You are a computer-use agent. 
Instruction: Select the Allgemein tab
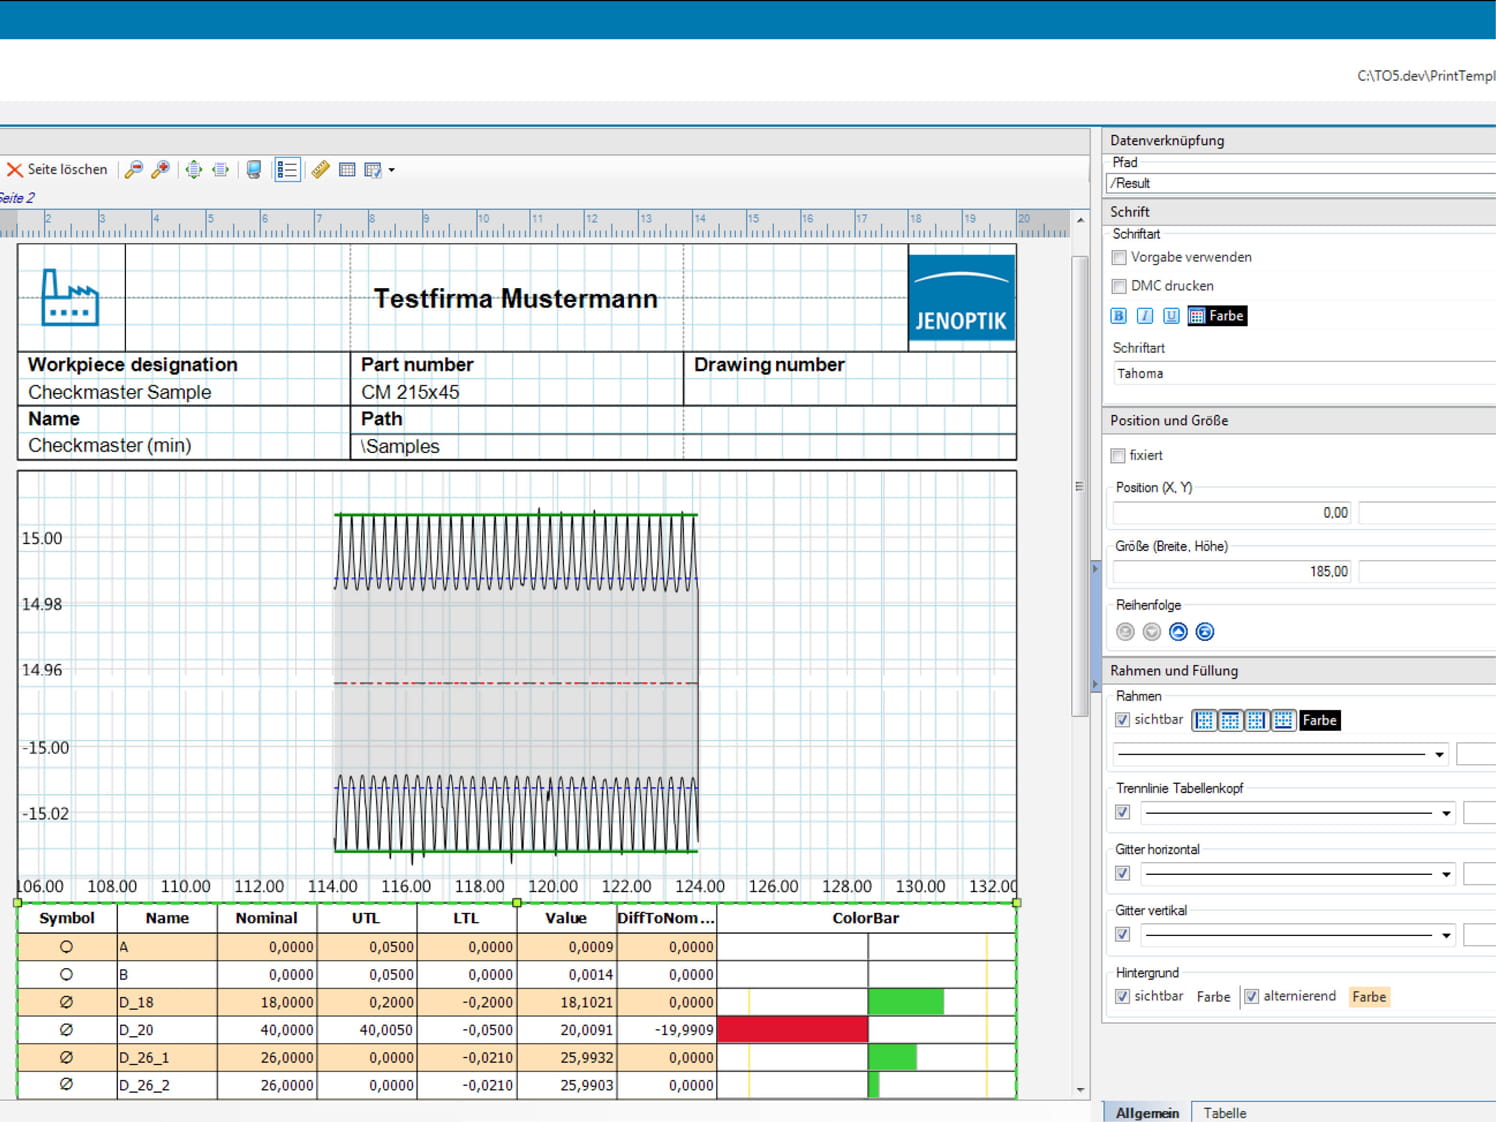1147,1113
